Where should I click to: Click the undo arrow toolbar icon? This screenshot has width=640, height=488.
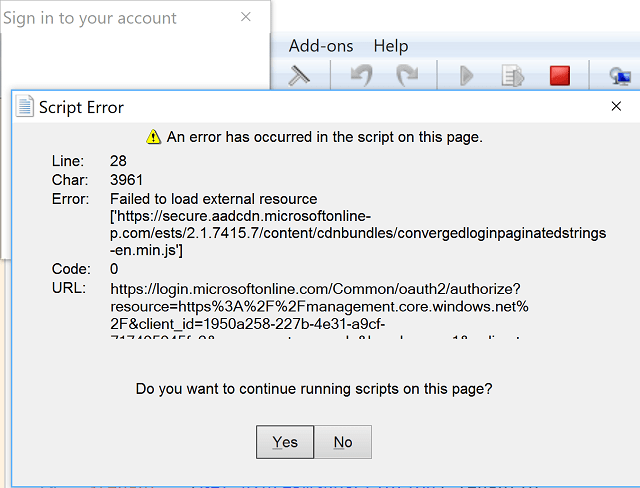(x=362, y=76)
